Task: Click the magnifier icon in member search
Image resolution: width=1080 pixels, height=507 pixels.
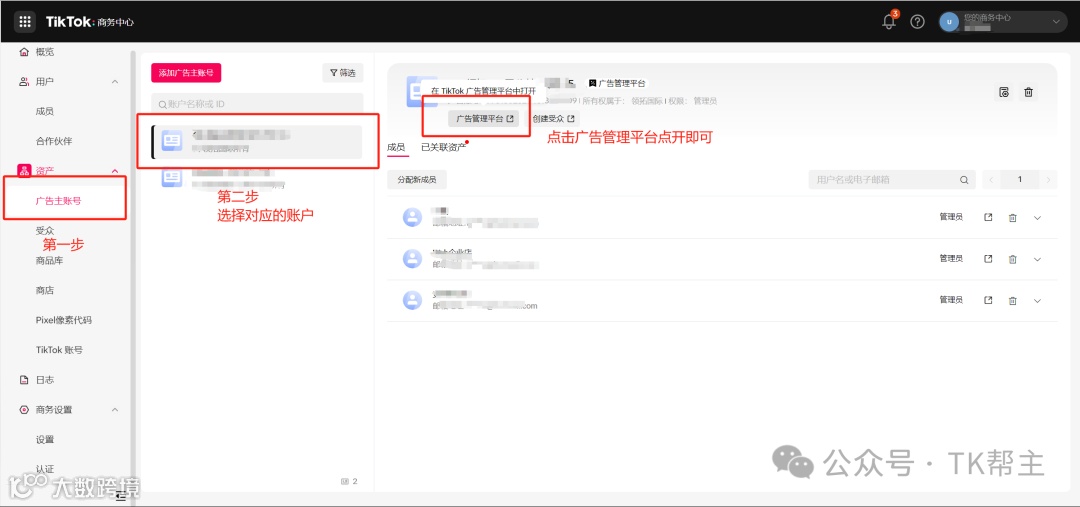Action: pos(964,180)
